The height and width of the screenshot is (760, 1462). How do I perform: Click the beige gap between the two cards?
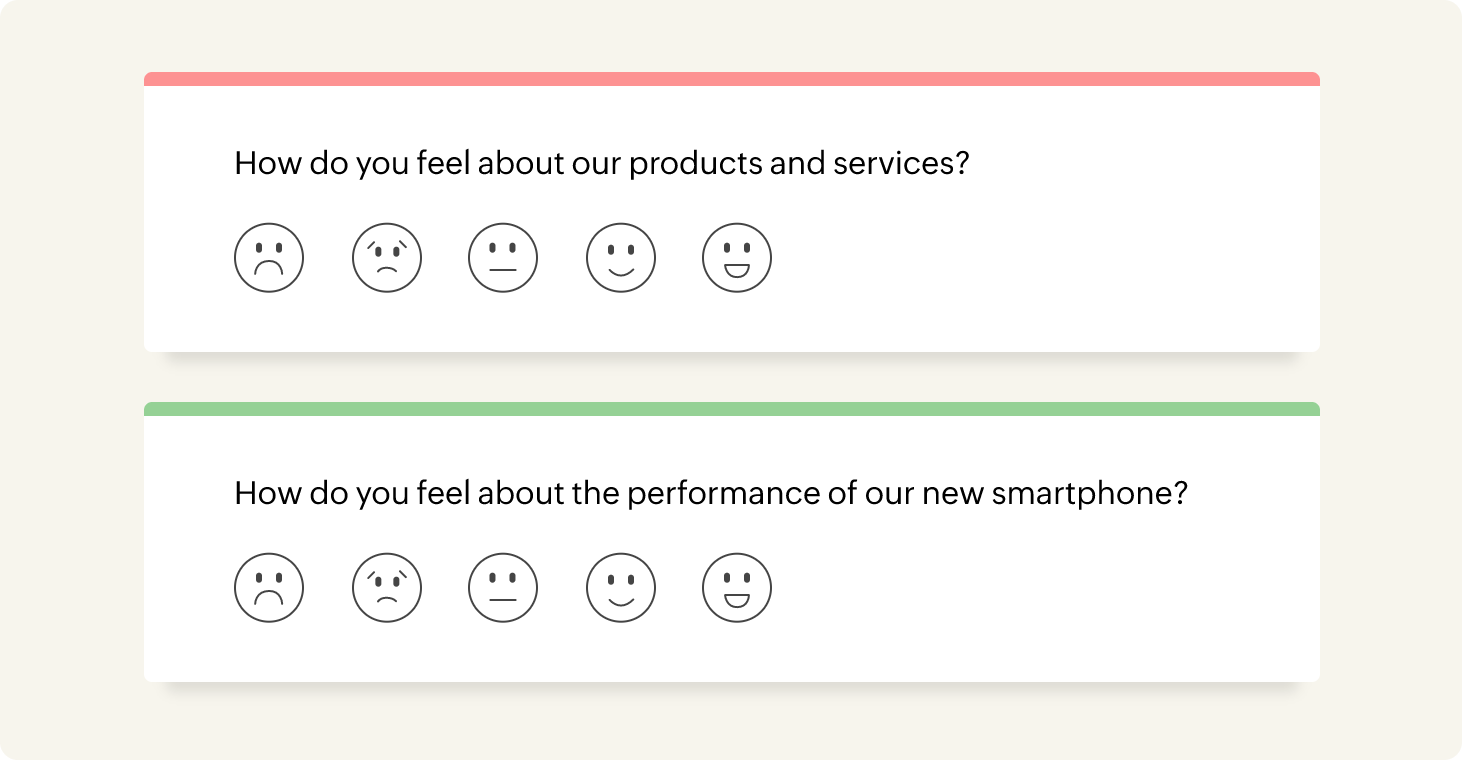tap(732, 378)
